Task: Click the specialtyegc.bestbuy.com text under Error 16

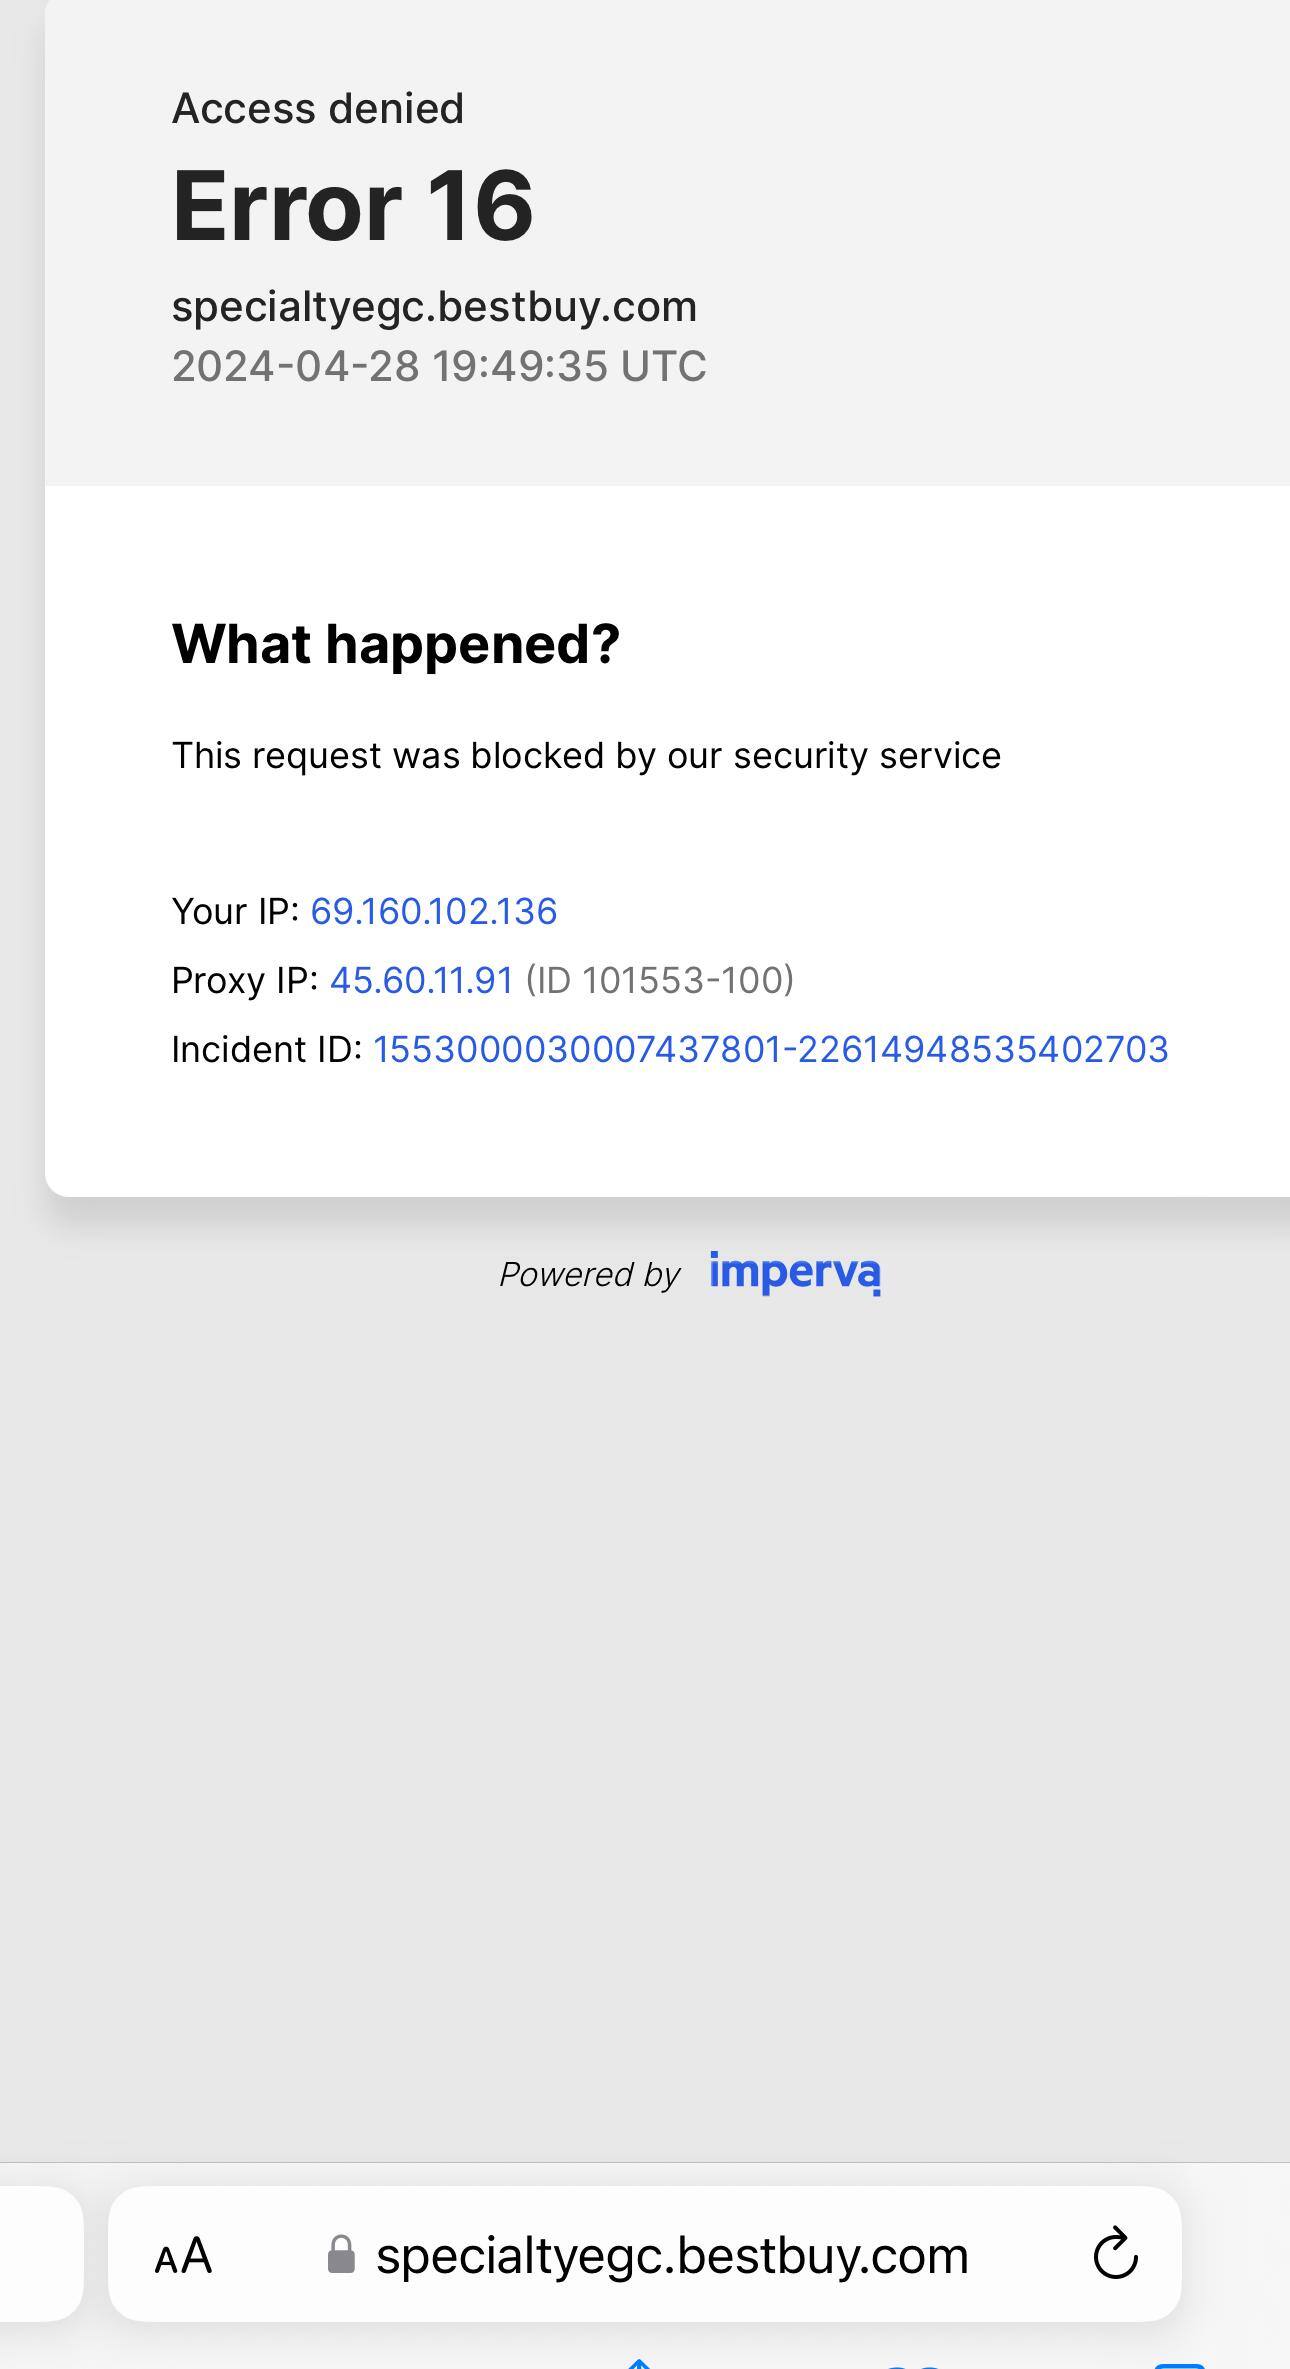Action: tap(434, 306)
